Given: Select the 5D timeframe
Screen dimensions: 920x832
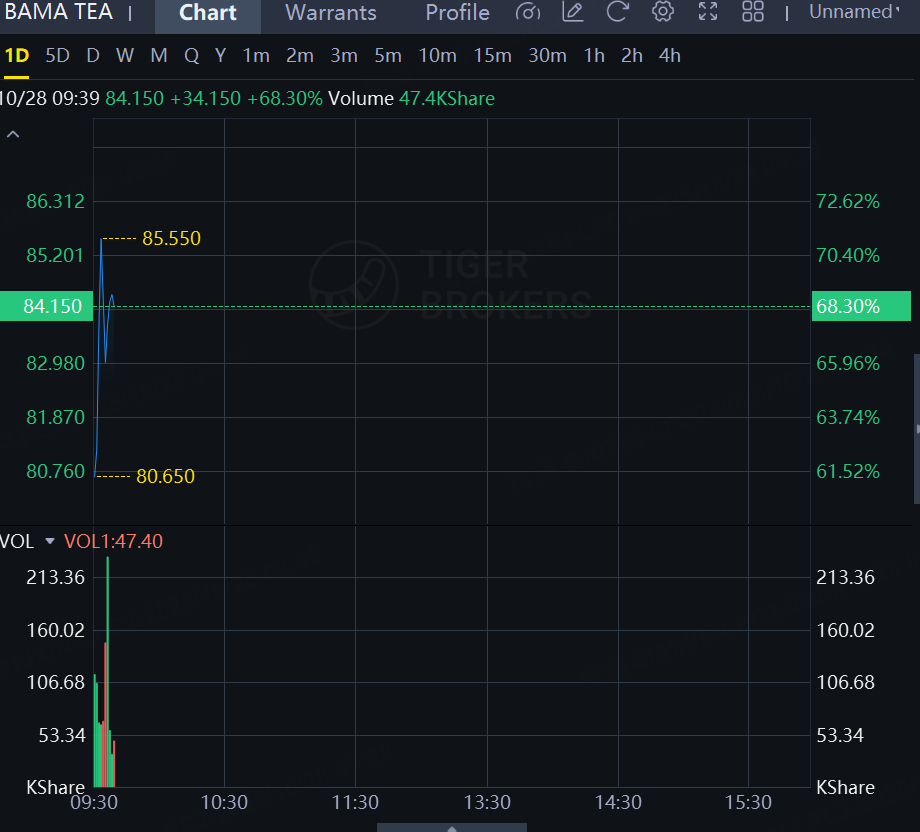Looking at the screenshot, I should point(58,56).
